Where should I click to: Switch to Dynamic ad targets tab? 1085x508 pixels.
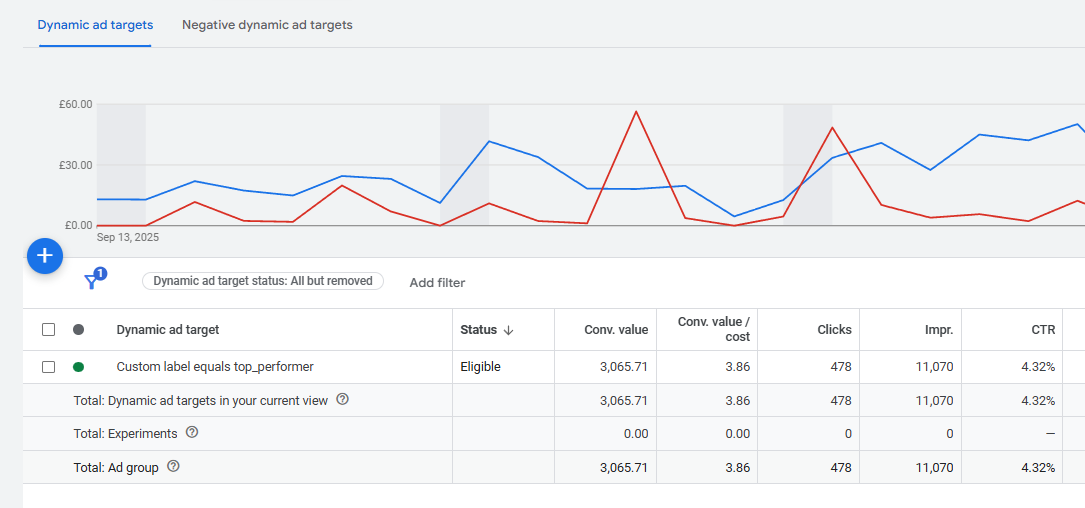95,25
